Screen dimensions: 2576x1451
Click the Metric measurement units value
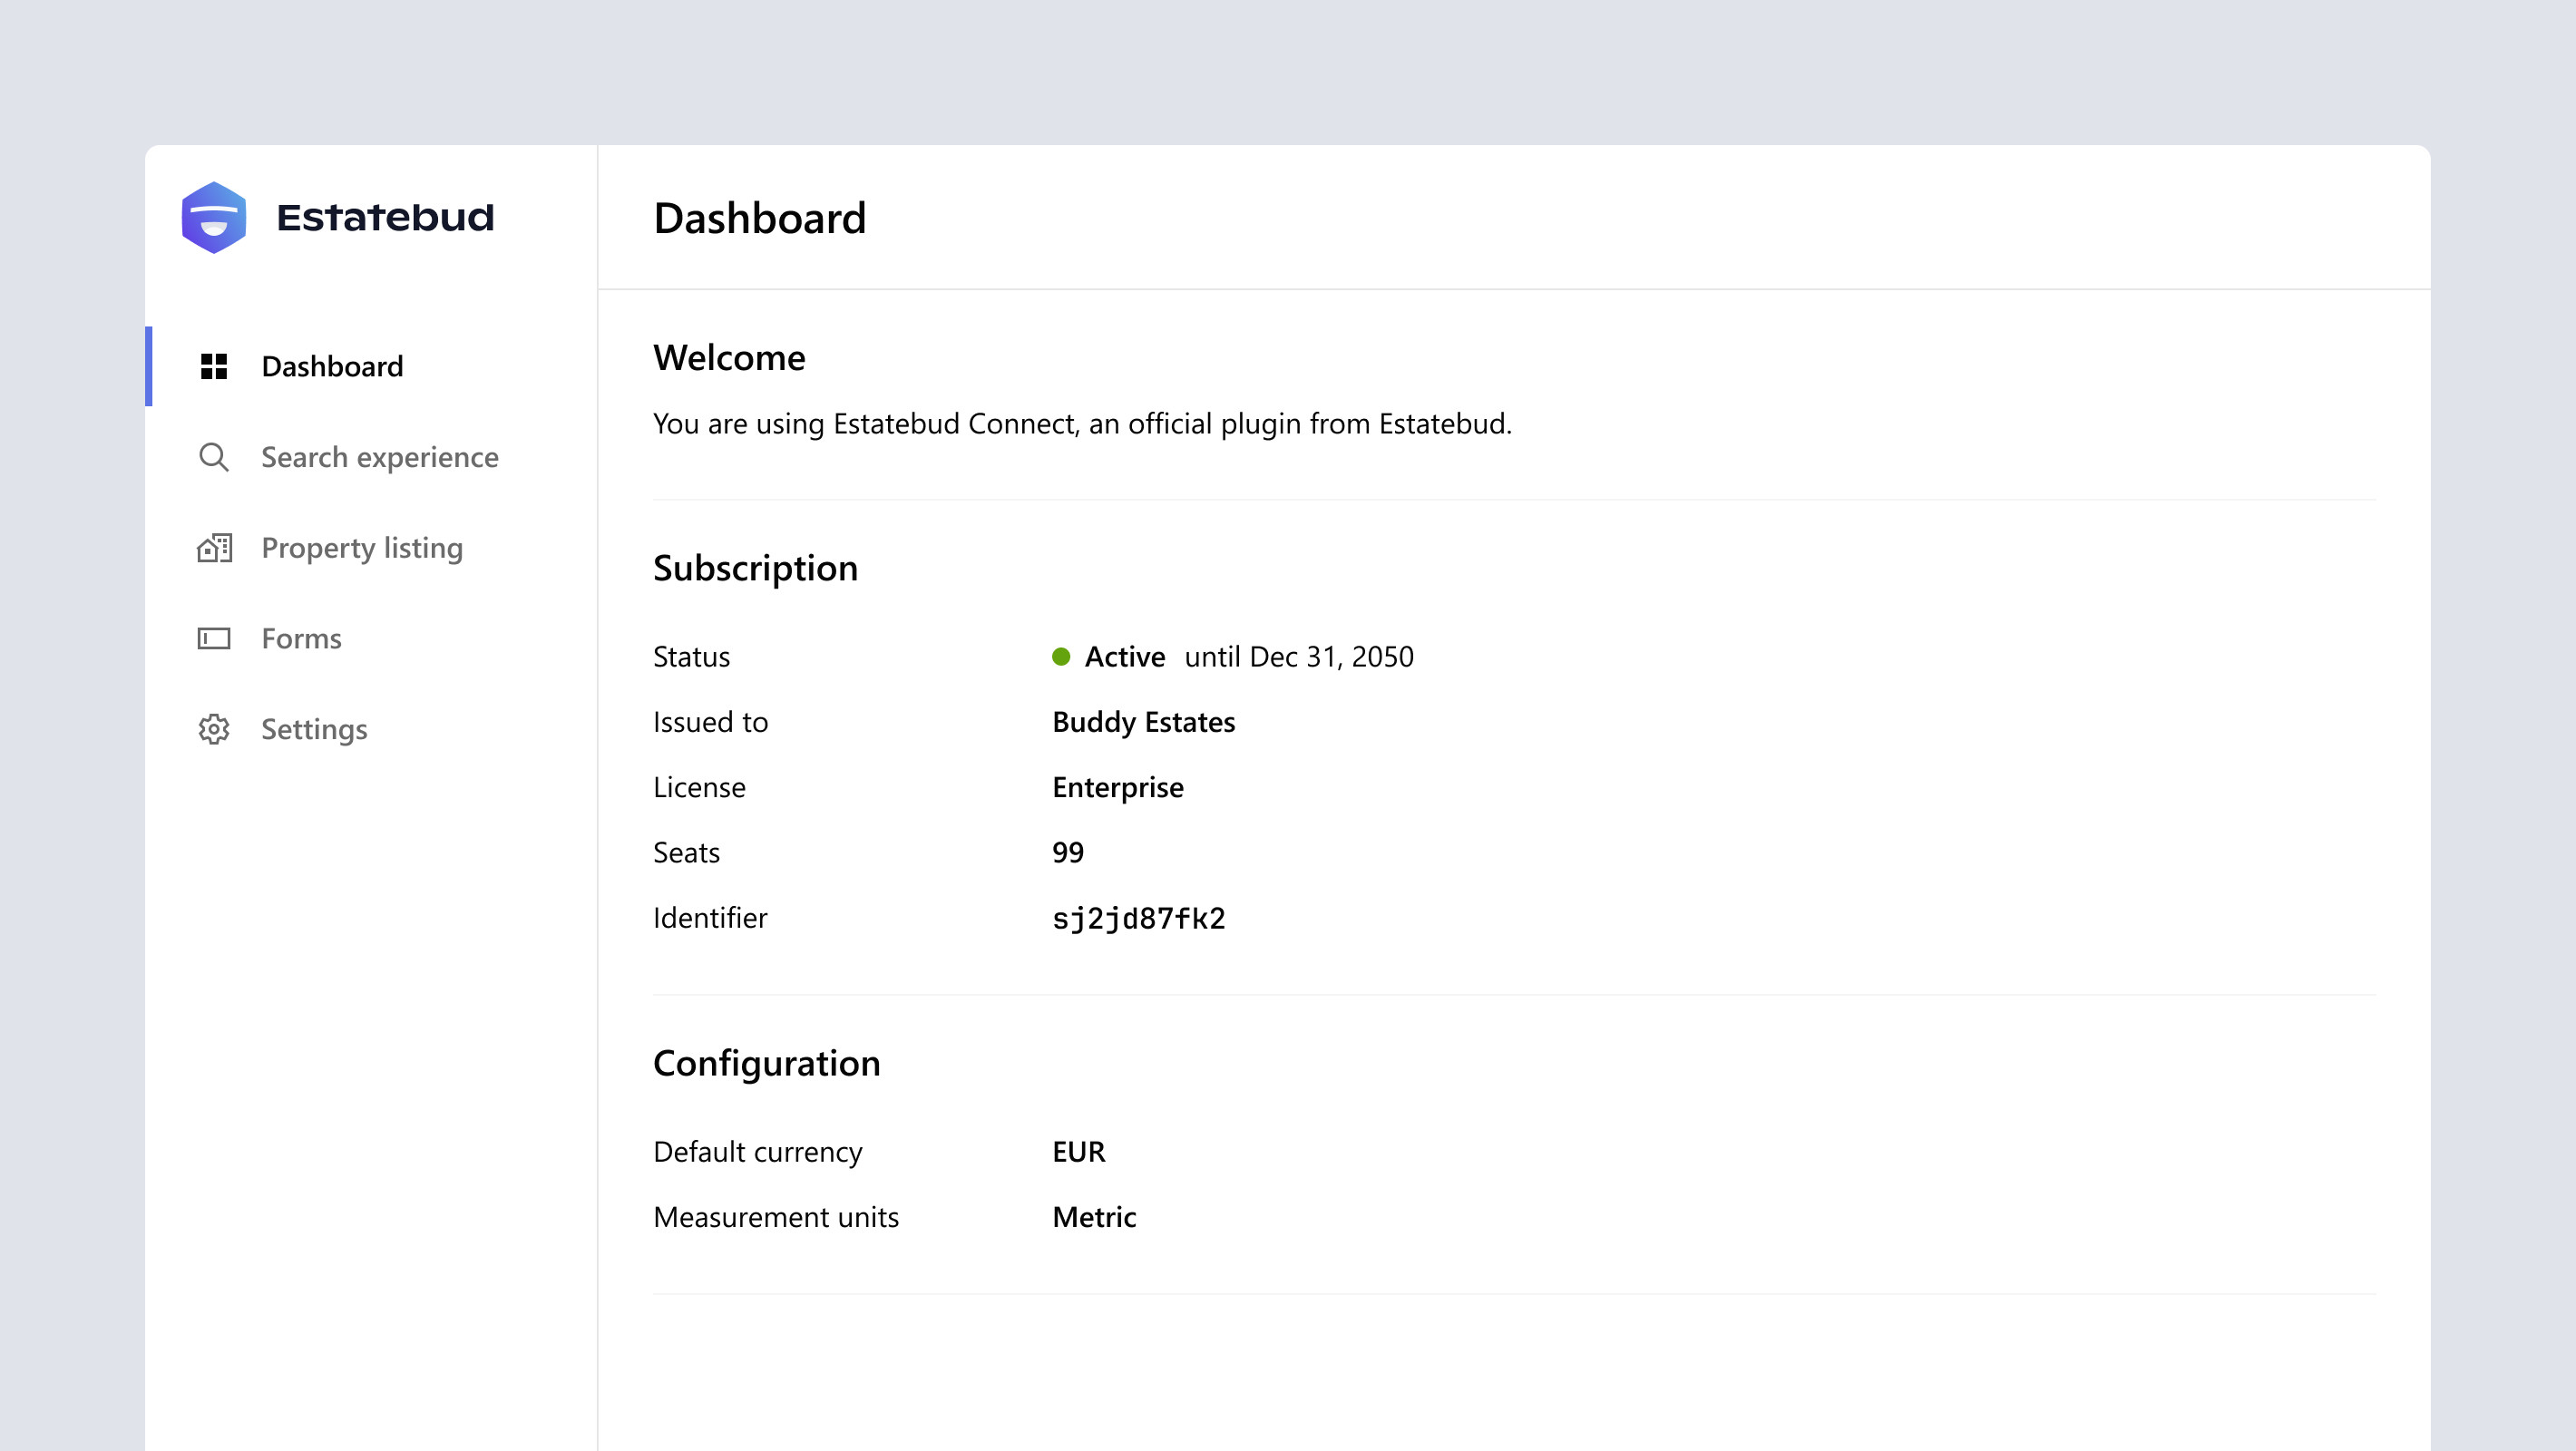[1094, 1217]
